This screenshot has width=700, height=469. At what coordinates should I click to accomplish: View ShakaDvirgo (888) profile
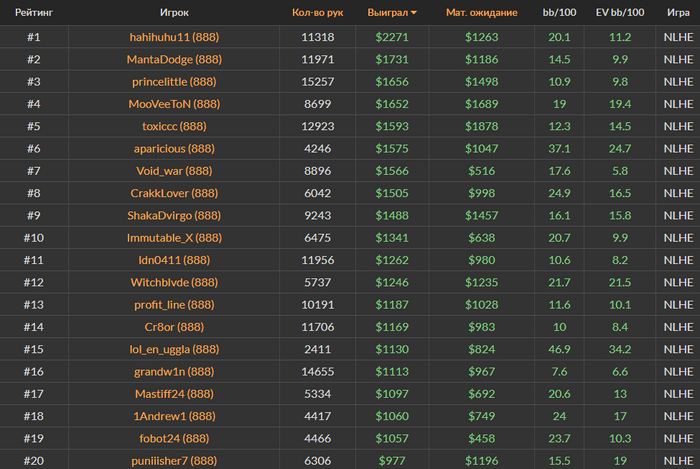(x=174, y=216)
